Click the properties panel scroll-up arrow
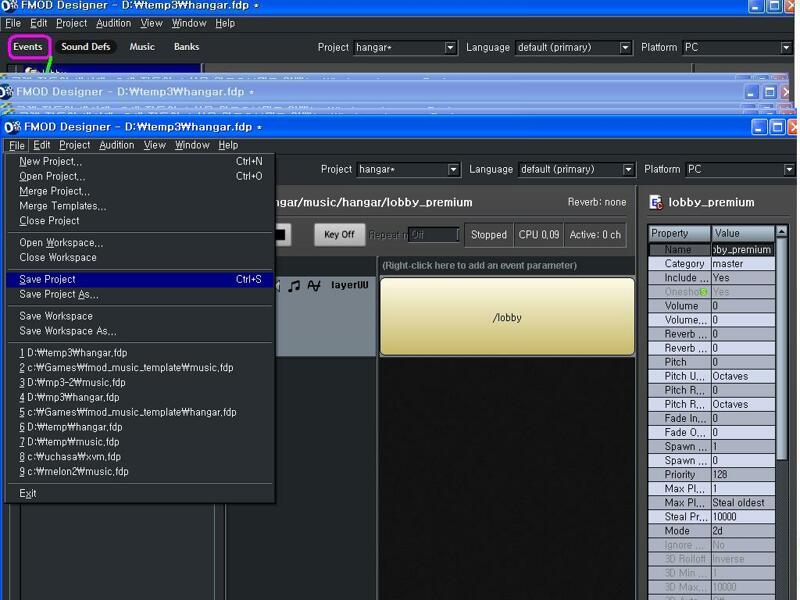 (x=782, y=232)
